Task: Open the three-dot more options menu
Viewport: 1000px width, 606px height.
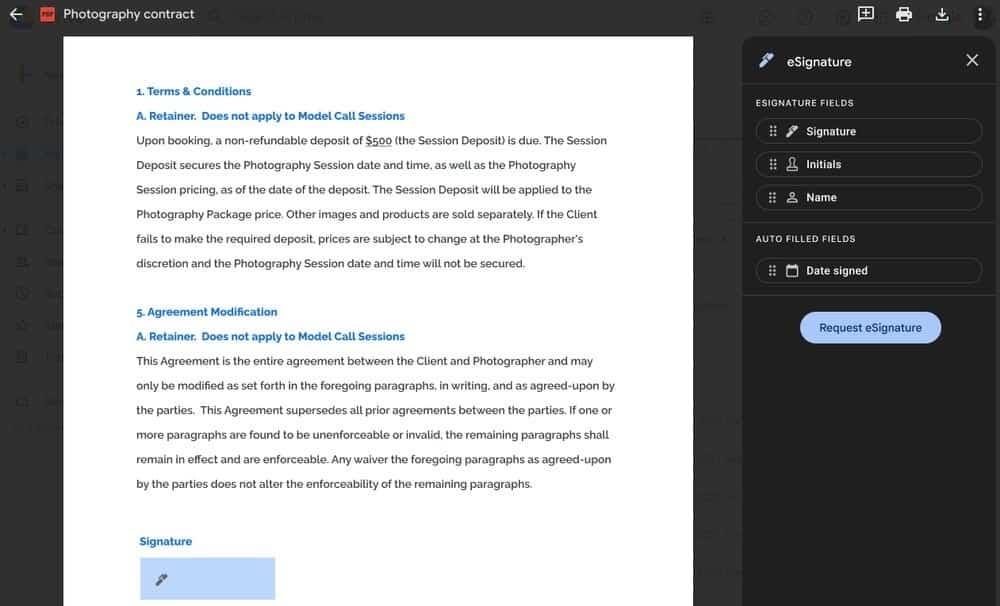Action: (978, 14)
